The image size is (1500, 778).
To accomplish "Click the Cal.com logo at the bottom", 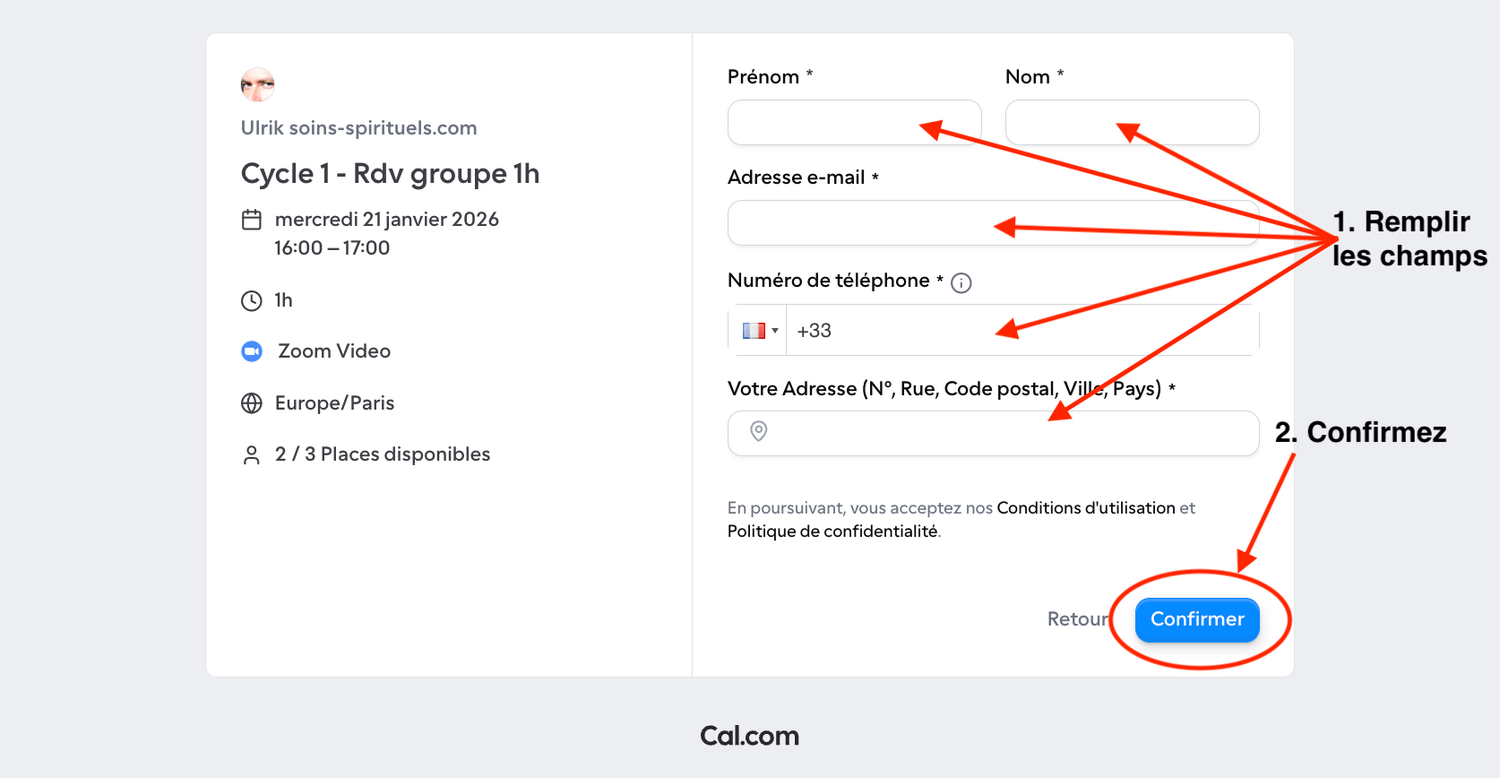I will point(749,737).
